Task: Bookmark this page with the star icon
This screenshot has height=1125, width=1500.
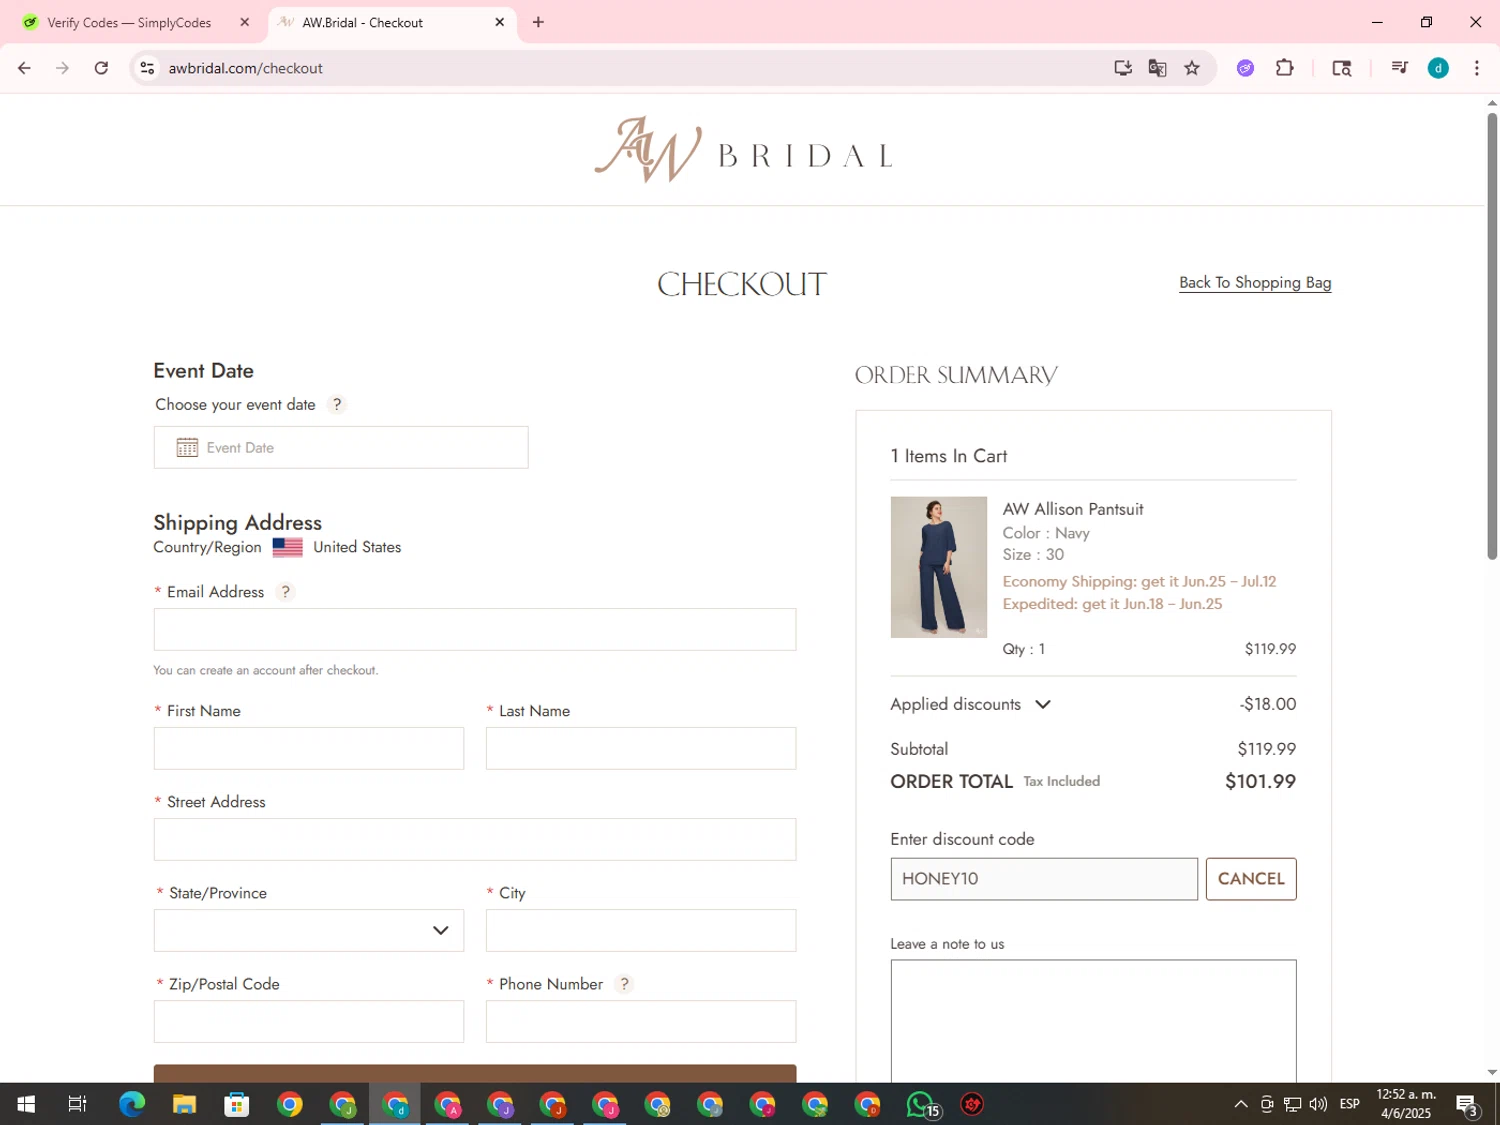Action: point(1192,68)
